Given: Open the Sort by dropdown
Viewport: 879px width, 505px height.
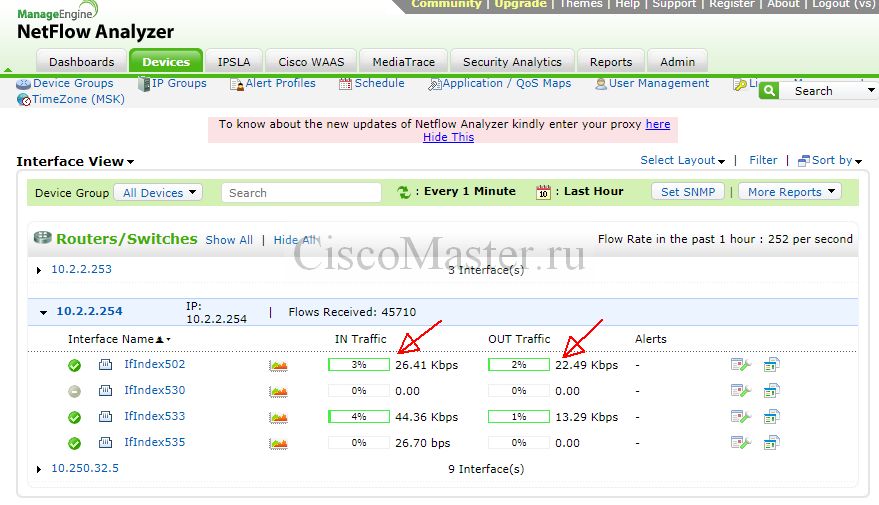Looking at the screenshot, I should pos(830,160).
